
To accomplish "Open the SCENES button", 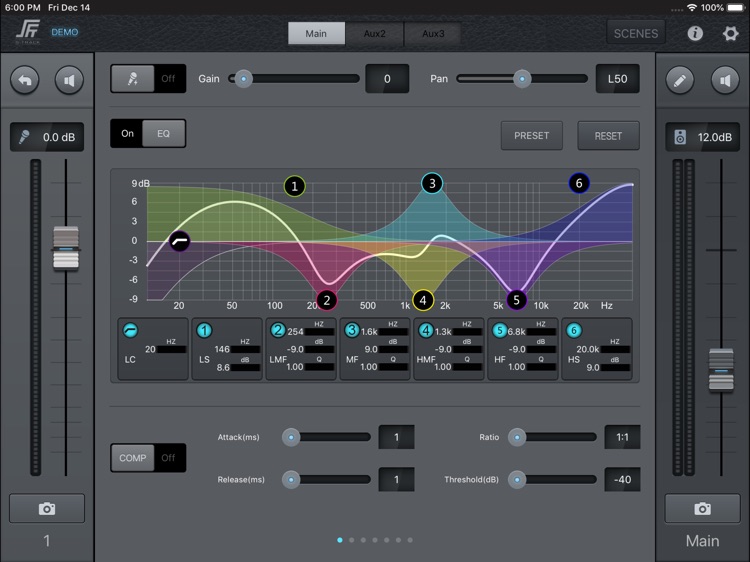I will point(636,33).
